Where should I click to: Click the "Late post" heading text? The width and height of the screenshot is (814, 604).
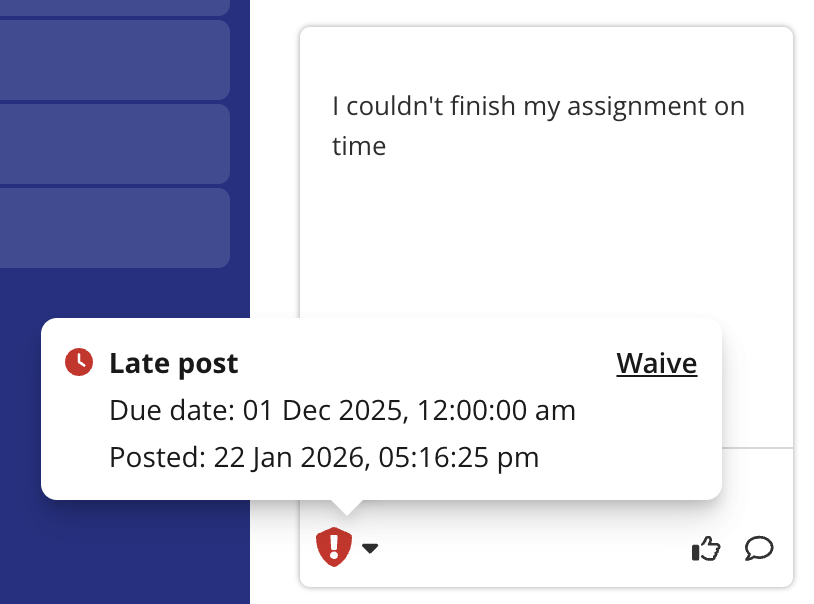point(174,363)
